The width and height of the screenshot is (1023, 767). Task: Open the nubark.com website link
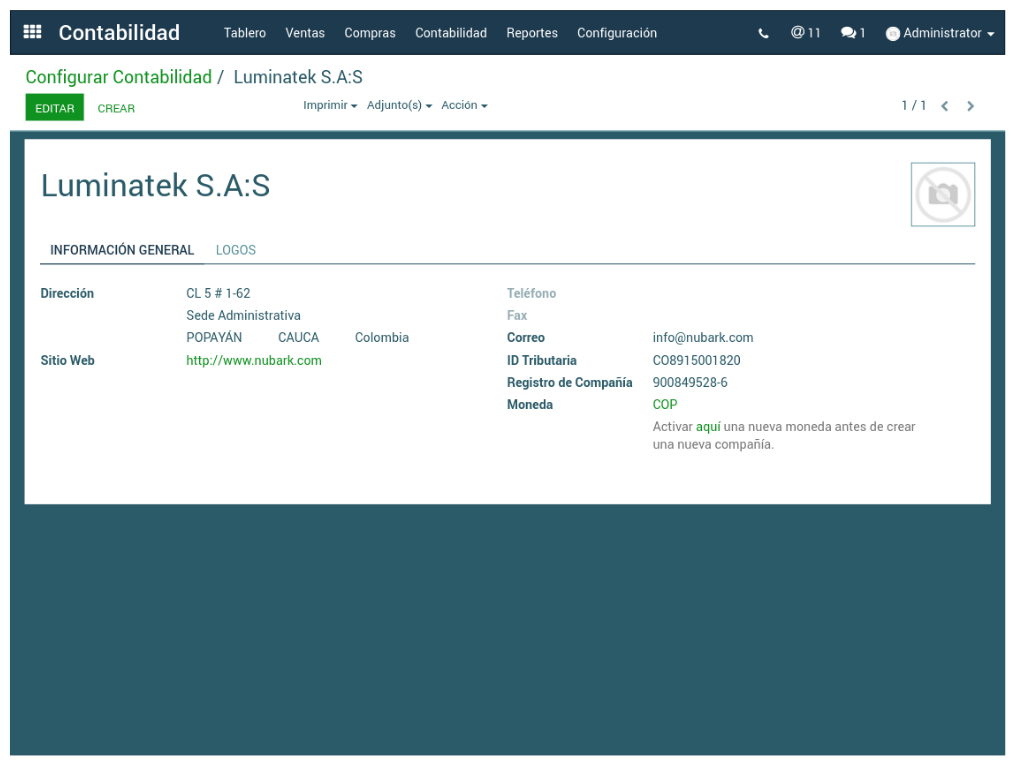click(x=254, y=360)
